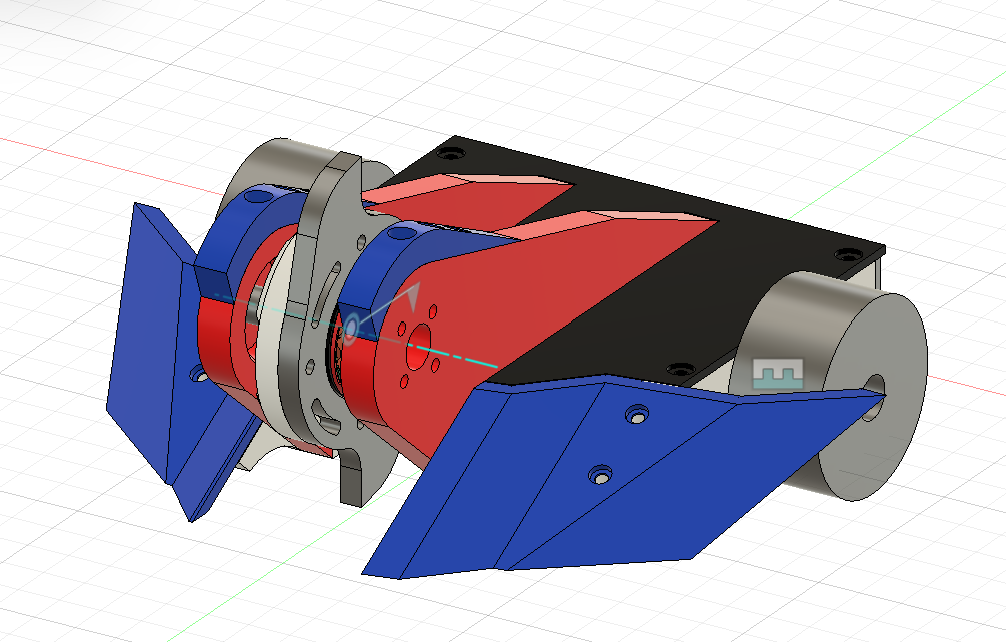The width and height of the screenshot is (1006, 642).
Task: Click the mounting hole on the left blue wedge
Action: (x=200, y=373)
